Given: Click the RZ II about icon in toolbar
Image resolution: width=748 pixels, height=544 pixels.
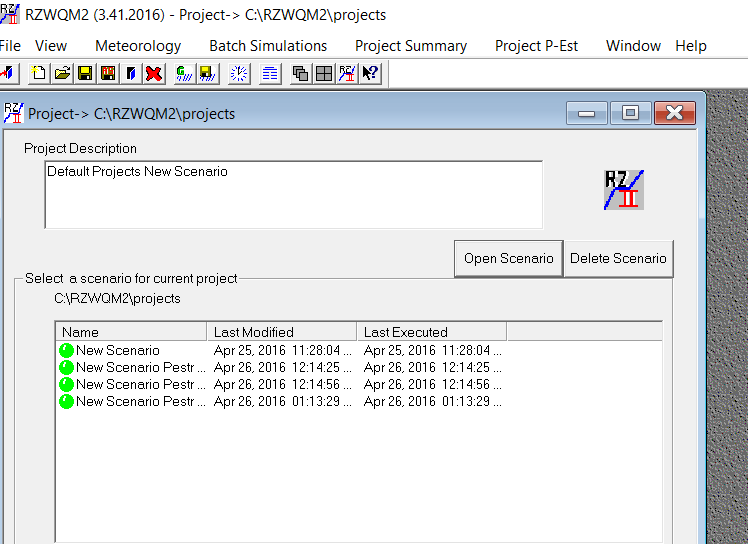Looking at the screenshot, I should coord(347,73).
